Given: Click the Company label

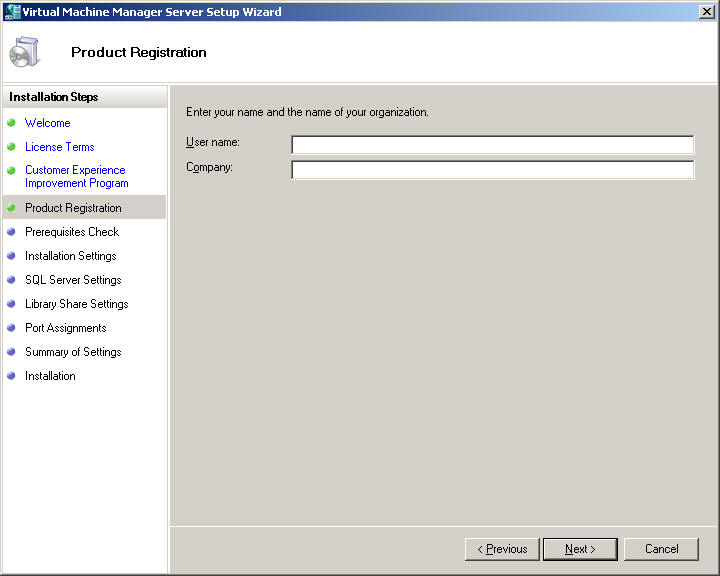Looking at the screenshot, I should coord(209,167).
